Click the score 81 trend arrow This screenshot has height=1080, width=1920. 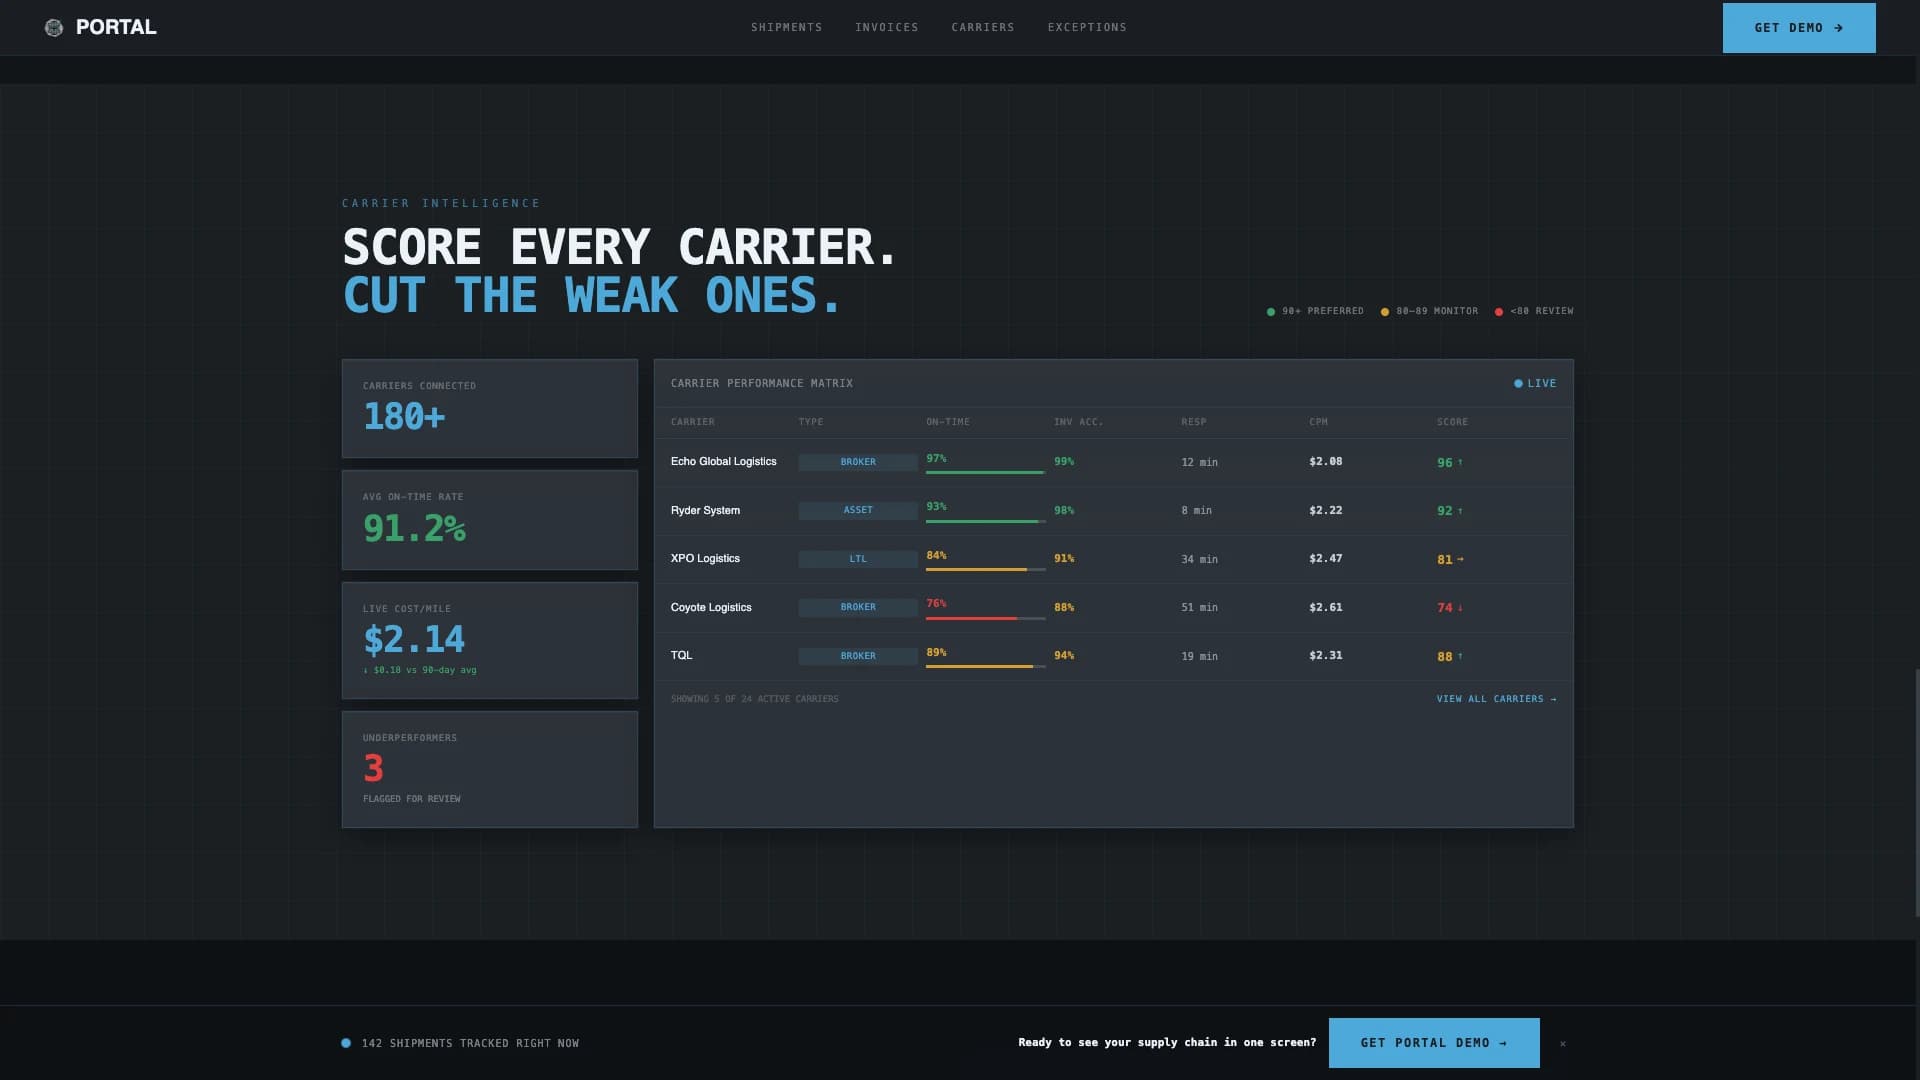(x=1460, y=559)
